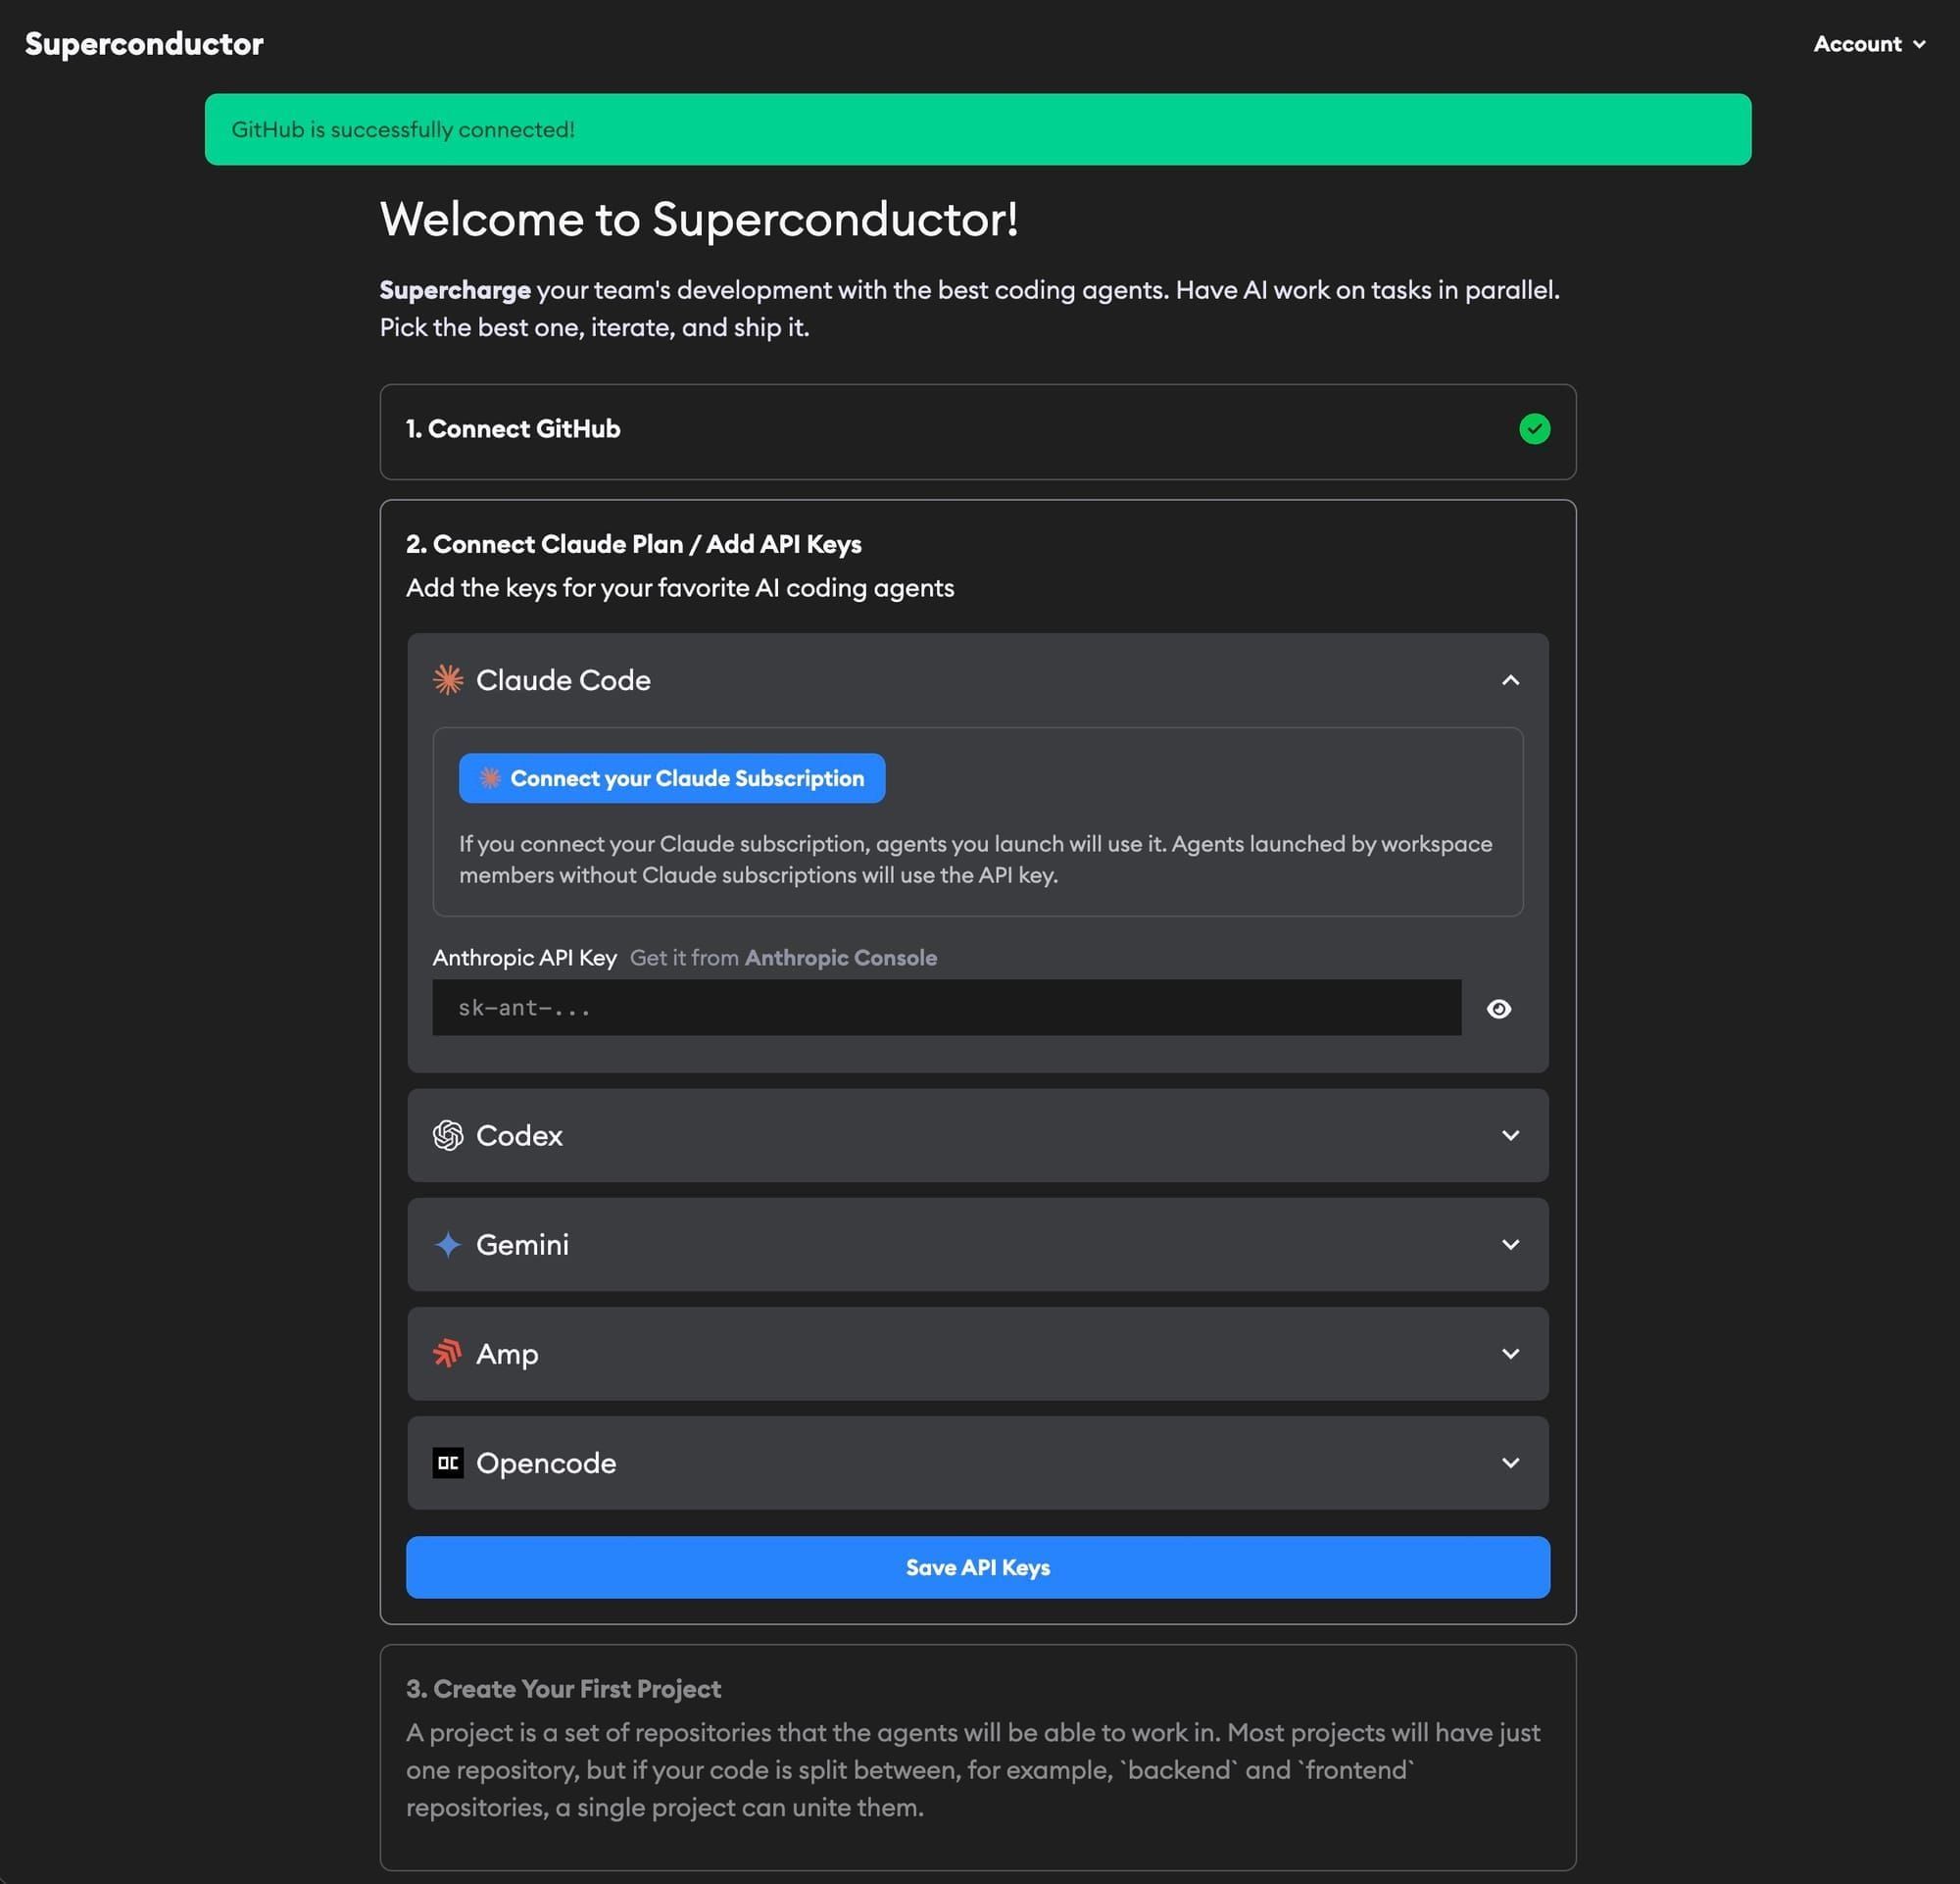
Task: Click the Claude Code asterisk icon
Action: [x=449, y=680]
